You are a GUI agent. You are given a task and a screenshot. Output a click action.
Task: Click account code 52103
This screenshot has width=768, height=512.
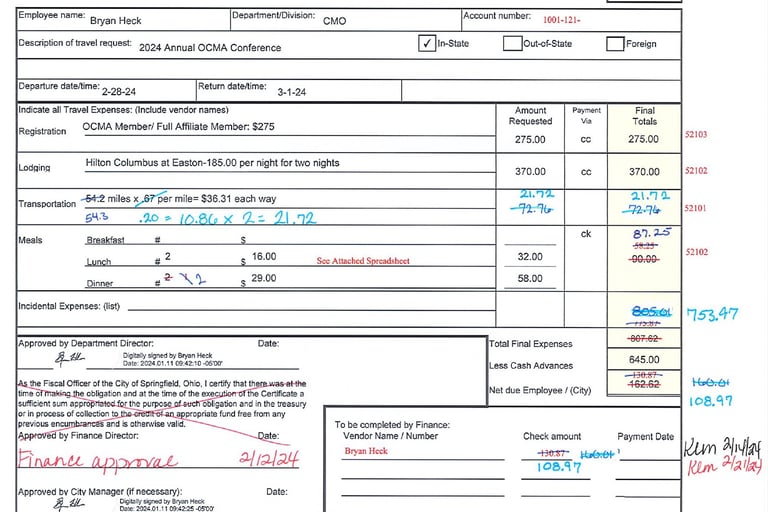click(x=696, y=134)
